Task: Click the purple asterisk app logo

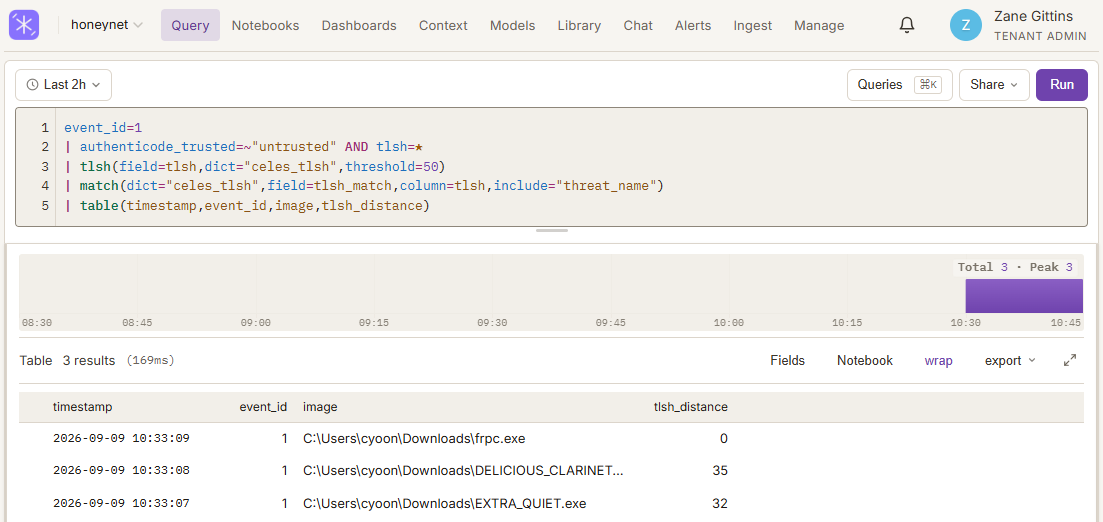Action: (24, 25)
